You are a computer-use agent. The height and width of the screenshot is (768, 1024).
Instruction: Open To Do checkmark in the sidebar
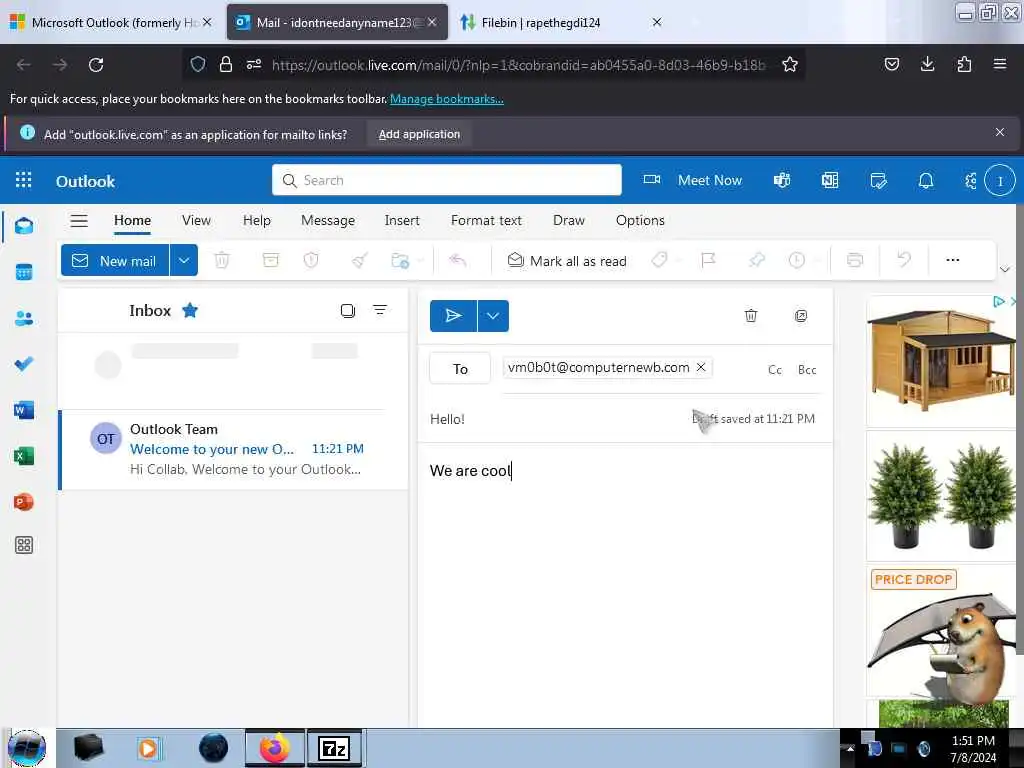pos(24,364)
